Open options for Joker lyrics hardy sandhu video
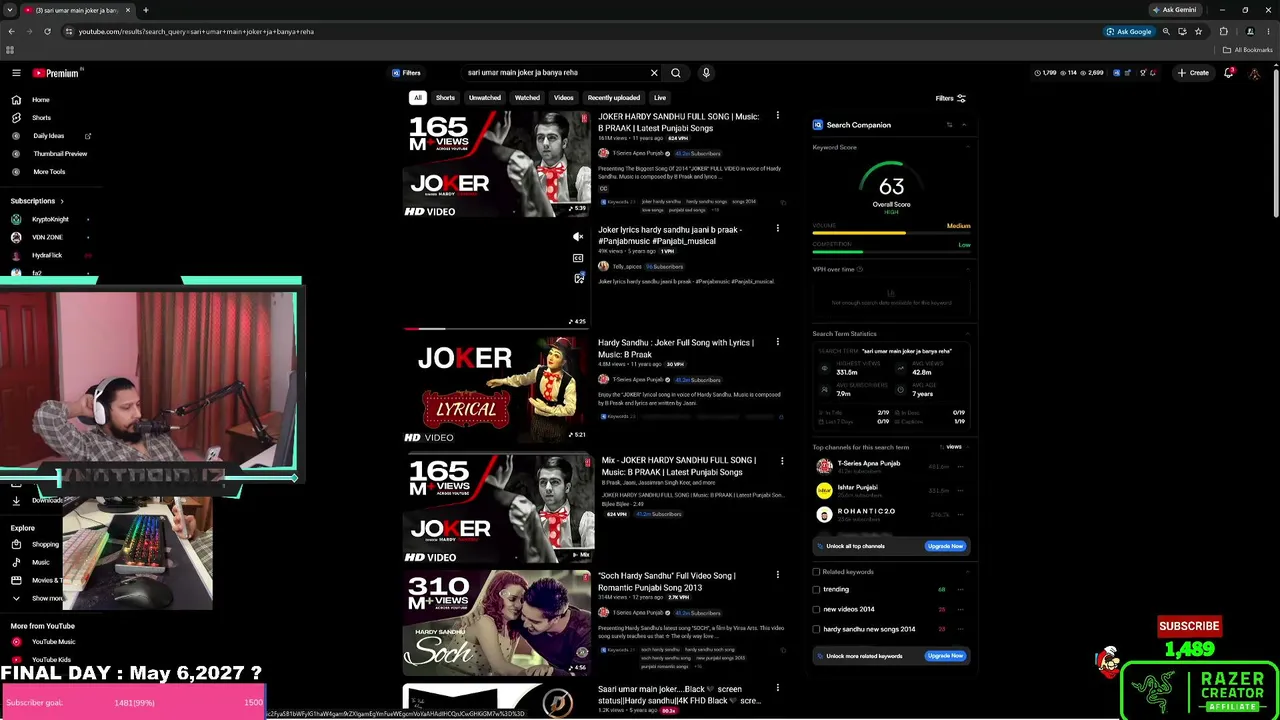Viewport: 1280px width, 720px height. pos(777,229)
